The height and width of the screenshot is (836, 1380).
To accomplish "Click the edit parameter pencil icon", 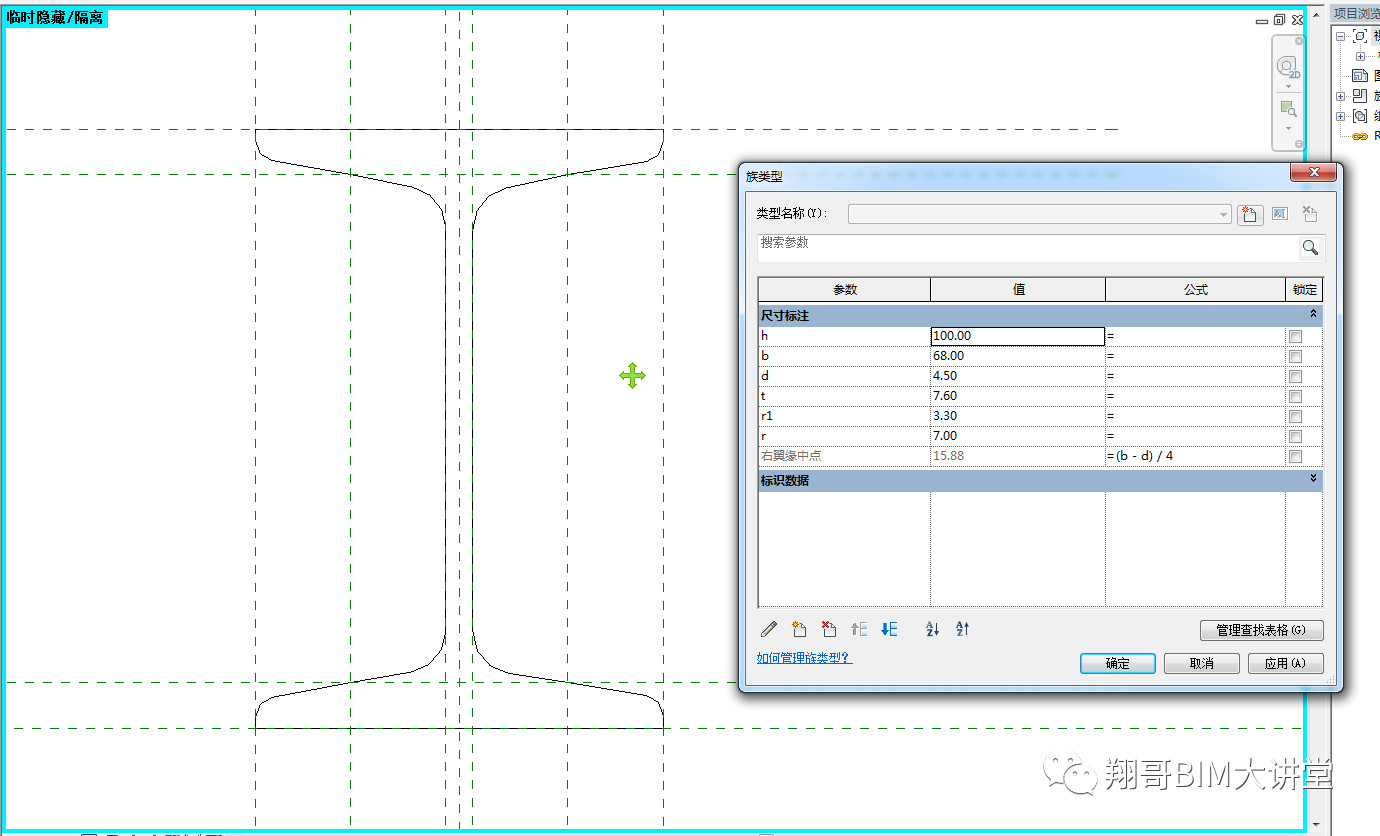I will click(x=769, y=629).
